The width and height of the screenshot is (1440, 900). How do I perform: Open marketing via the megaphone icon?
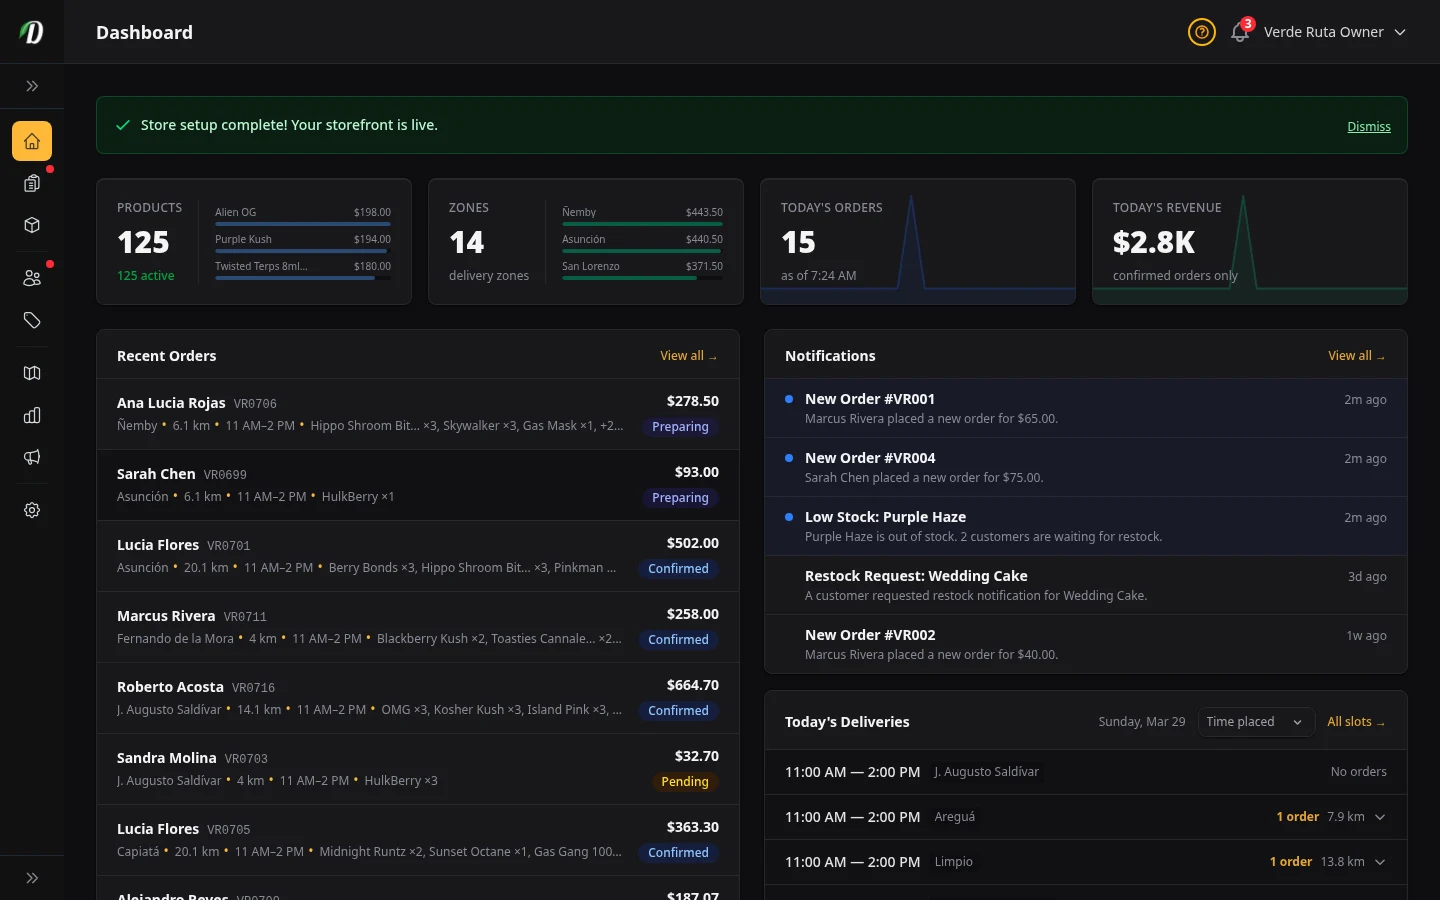tap(32, 457)
